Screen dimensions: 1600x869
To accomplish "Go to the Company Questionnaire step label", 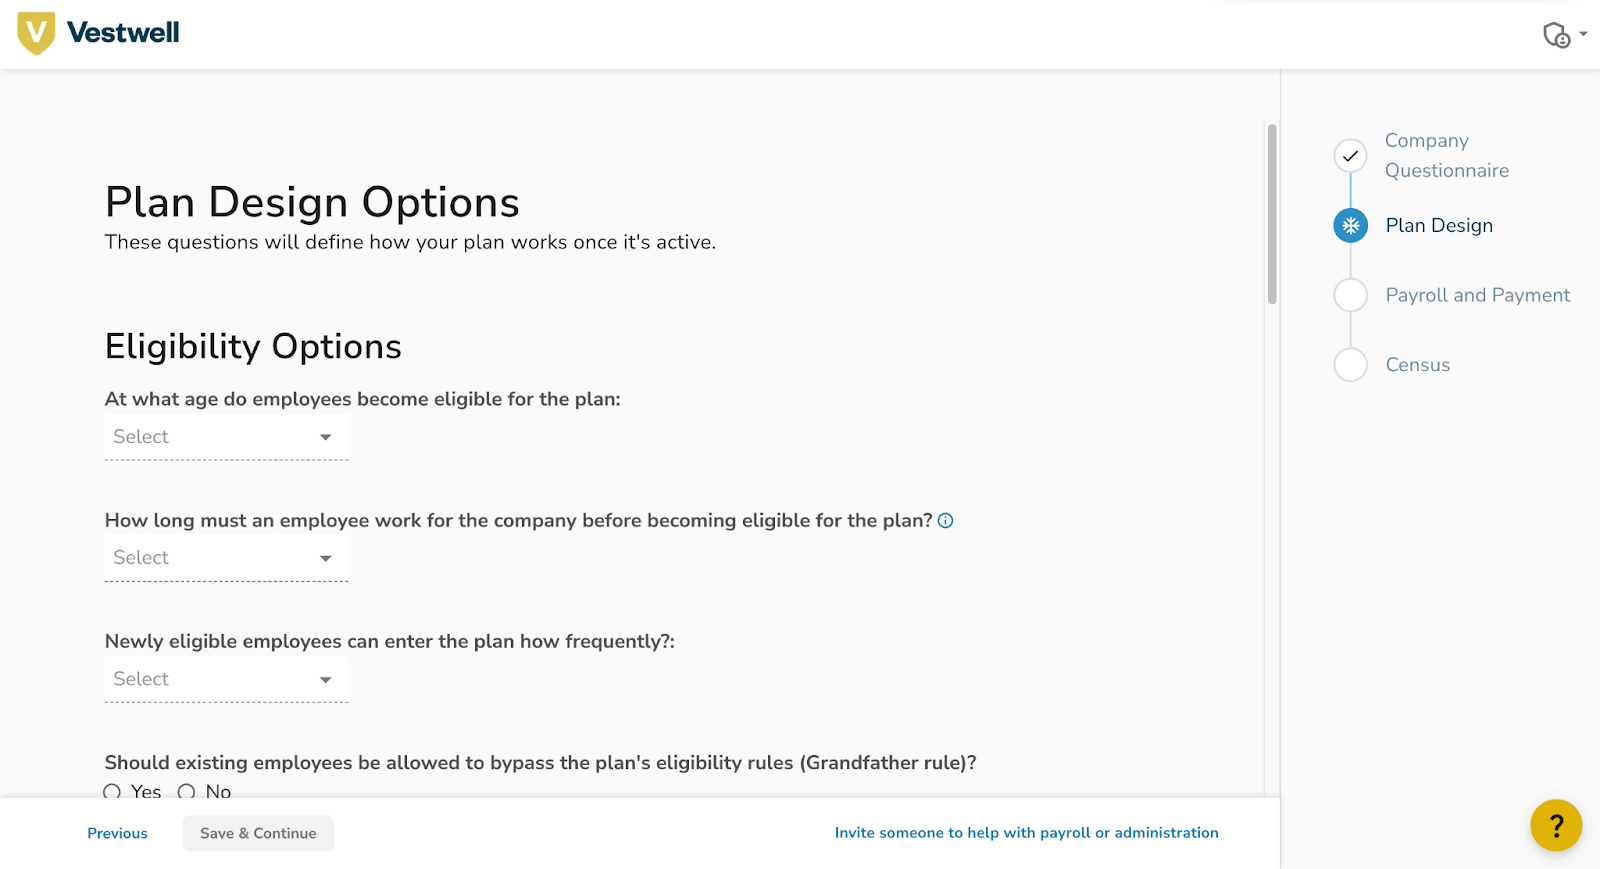I will pos(1447,156).
